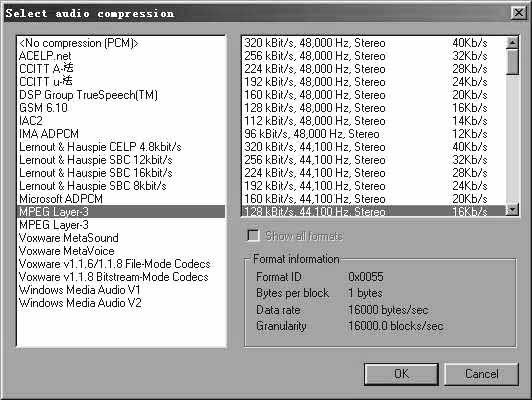Viewport: 532px width, 400px height.
Task: Select Lernout & Hauspie SBC 8kbit/s
Action: [x=121, y=186]
